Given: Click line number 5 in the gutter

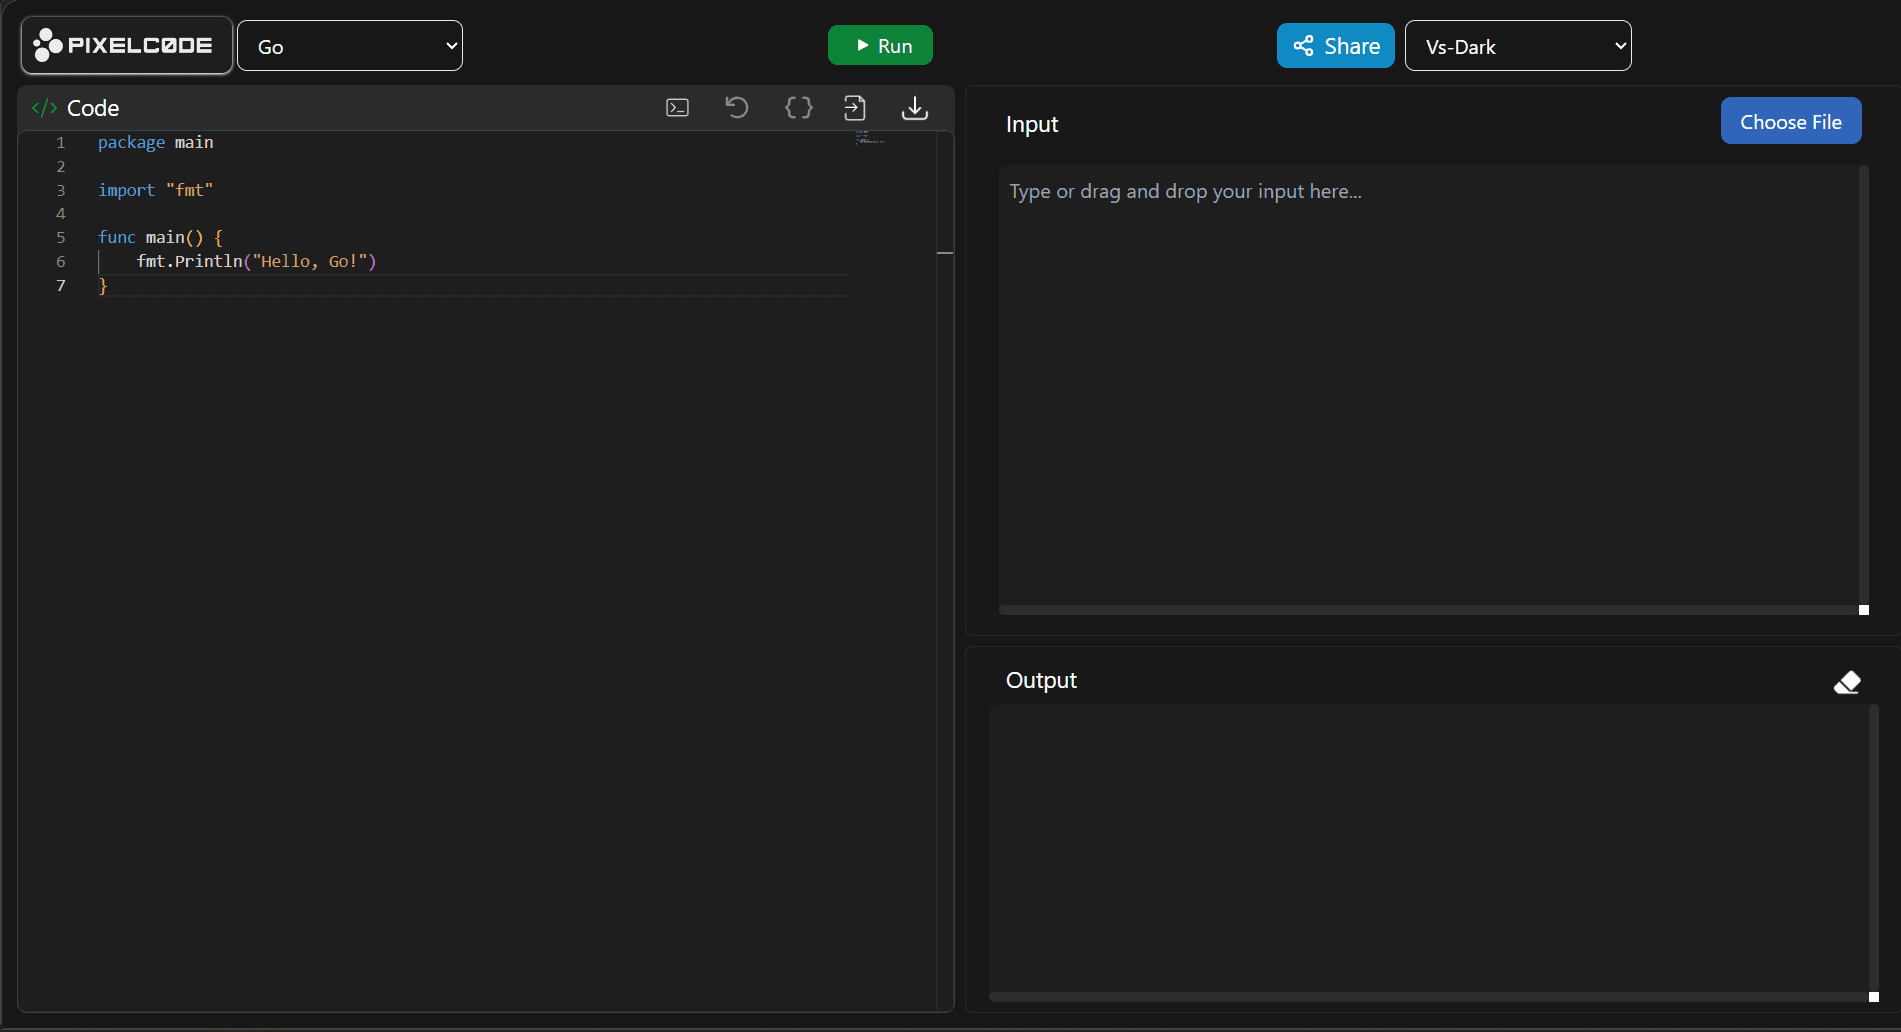Looking at the screenshot, I should [x=61, y=237].
